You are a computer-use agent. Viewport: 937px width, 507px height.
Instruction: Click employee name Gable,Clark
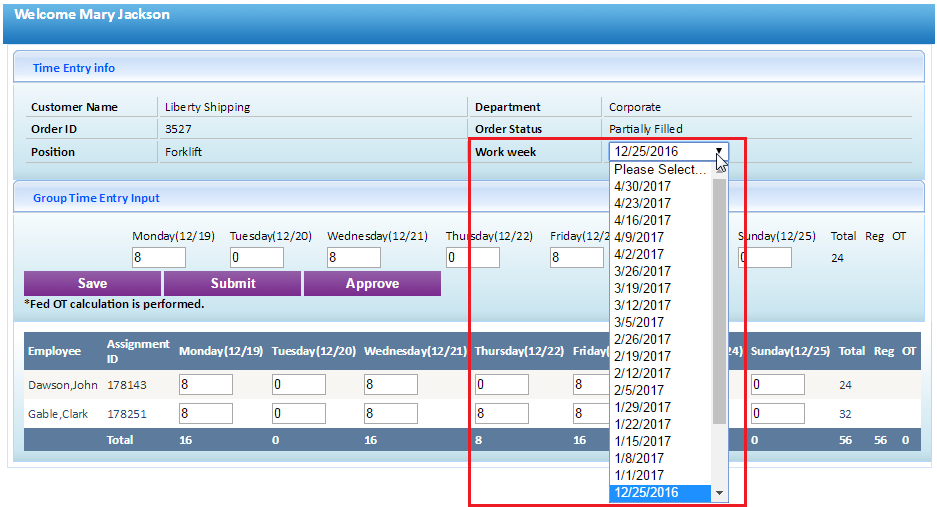58,414
